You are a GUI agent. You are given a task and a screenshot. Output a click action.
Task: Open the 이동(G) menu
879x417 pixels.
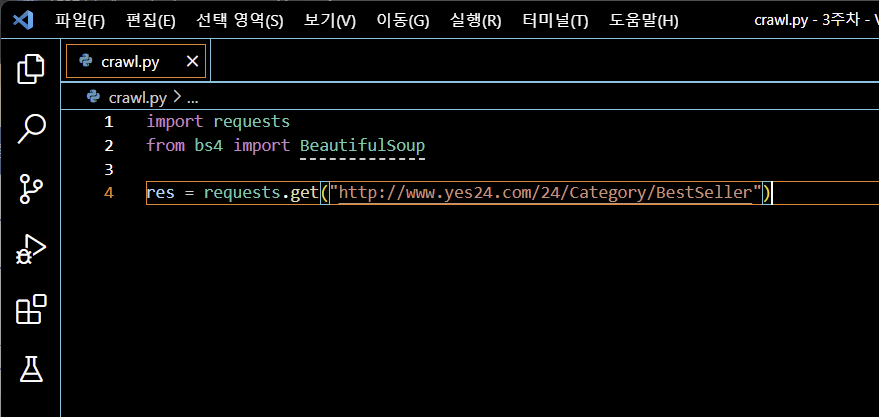403,21
